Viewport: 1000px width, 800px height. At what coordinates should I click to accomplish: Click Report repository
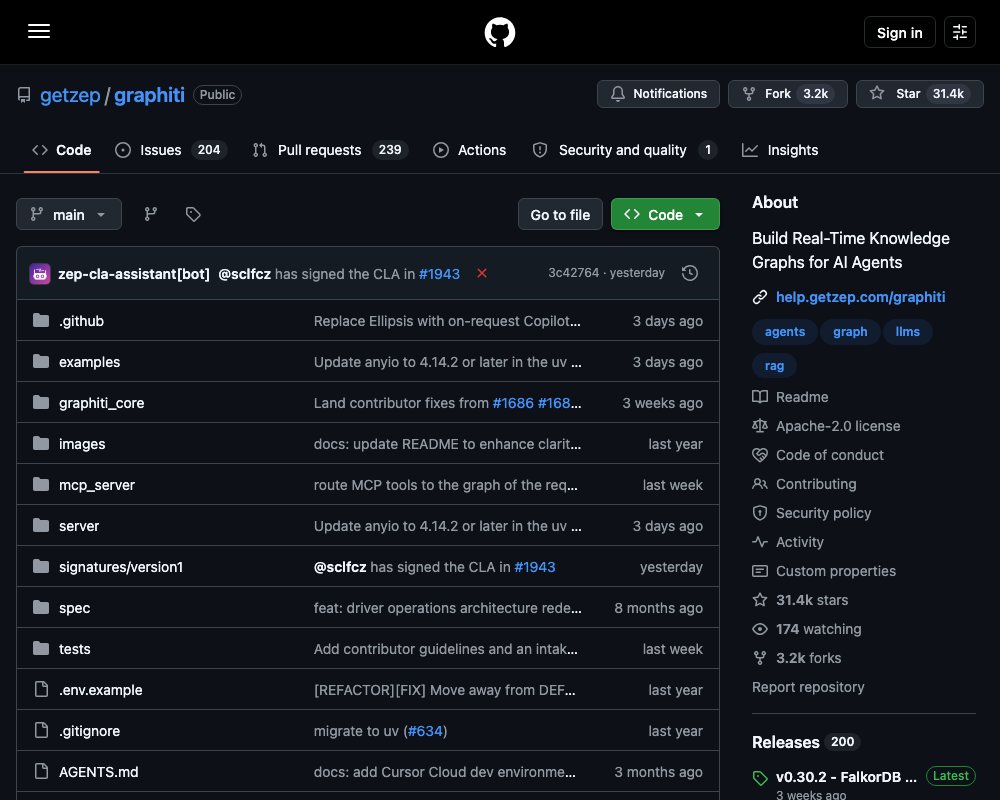tap(808, 687)
